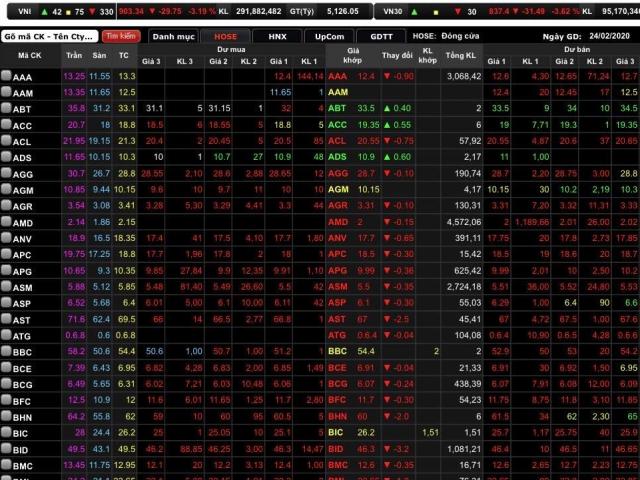Click the VNI gainers up-arrow icon
The image size is (640, 480).
click(x=45, y=12)
